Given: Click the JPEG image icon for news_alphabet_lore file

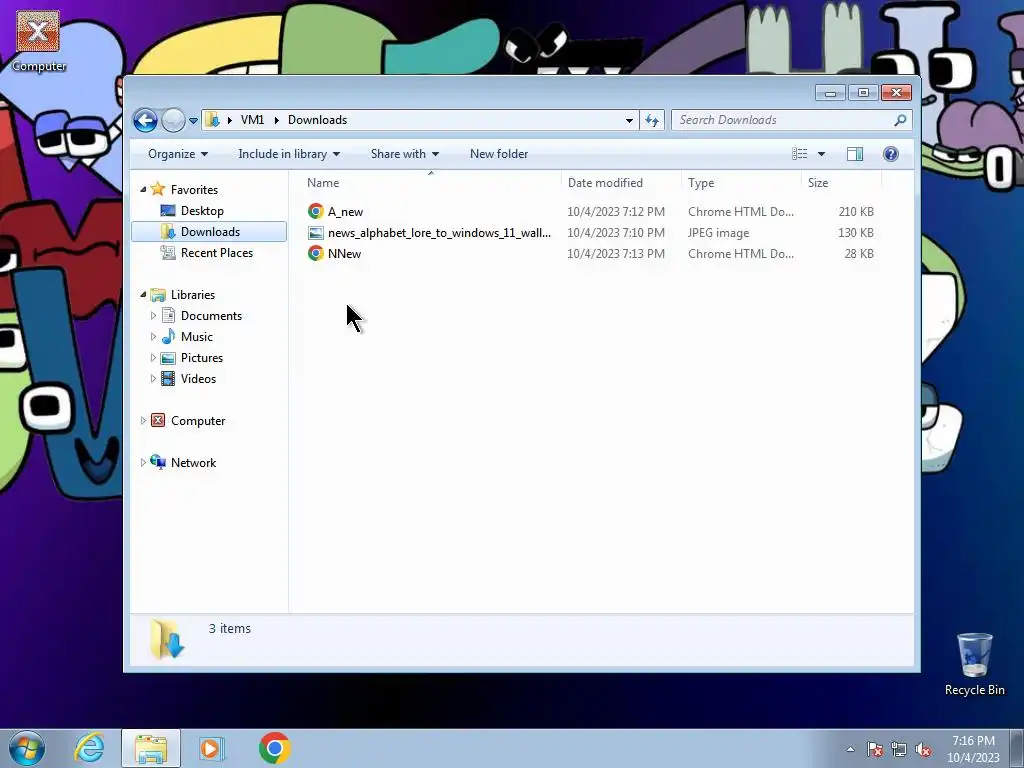Looking at the screenshot, I should pos(315,232).
